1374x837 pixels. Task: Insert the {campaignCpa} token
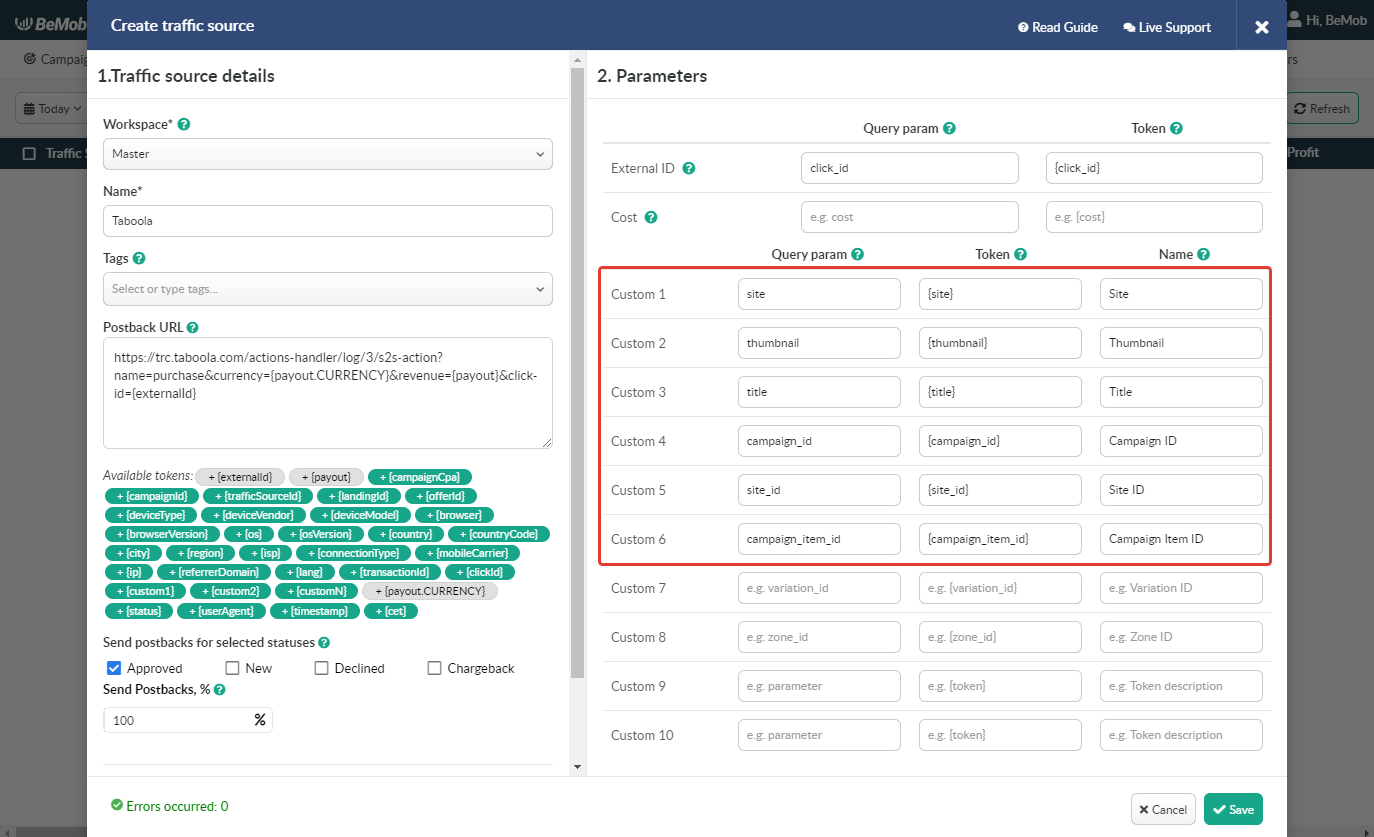pos(420,477)
